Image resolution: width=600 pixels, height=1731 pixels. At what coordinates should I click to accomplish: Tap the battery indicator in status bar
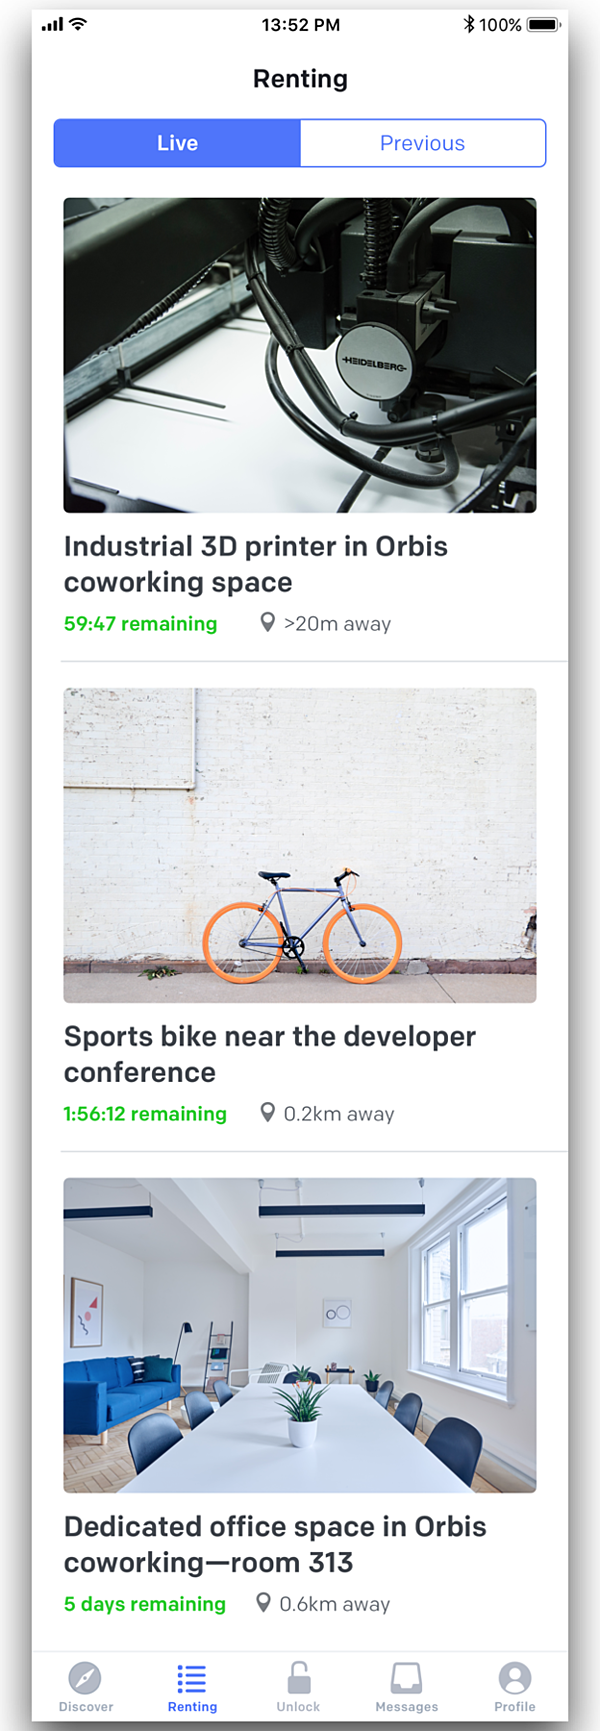coord(543,25)
